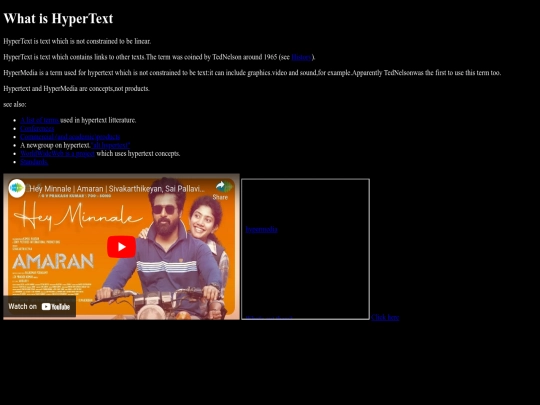Viewport: 540px width, 405px height.
Task: Click the 'see also:' text
Action: [x=15, y=104]
